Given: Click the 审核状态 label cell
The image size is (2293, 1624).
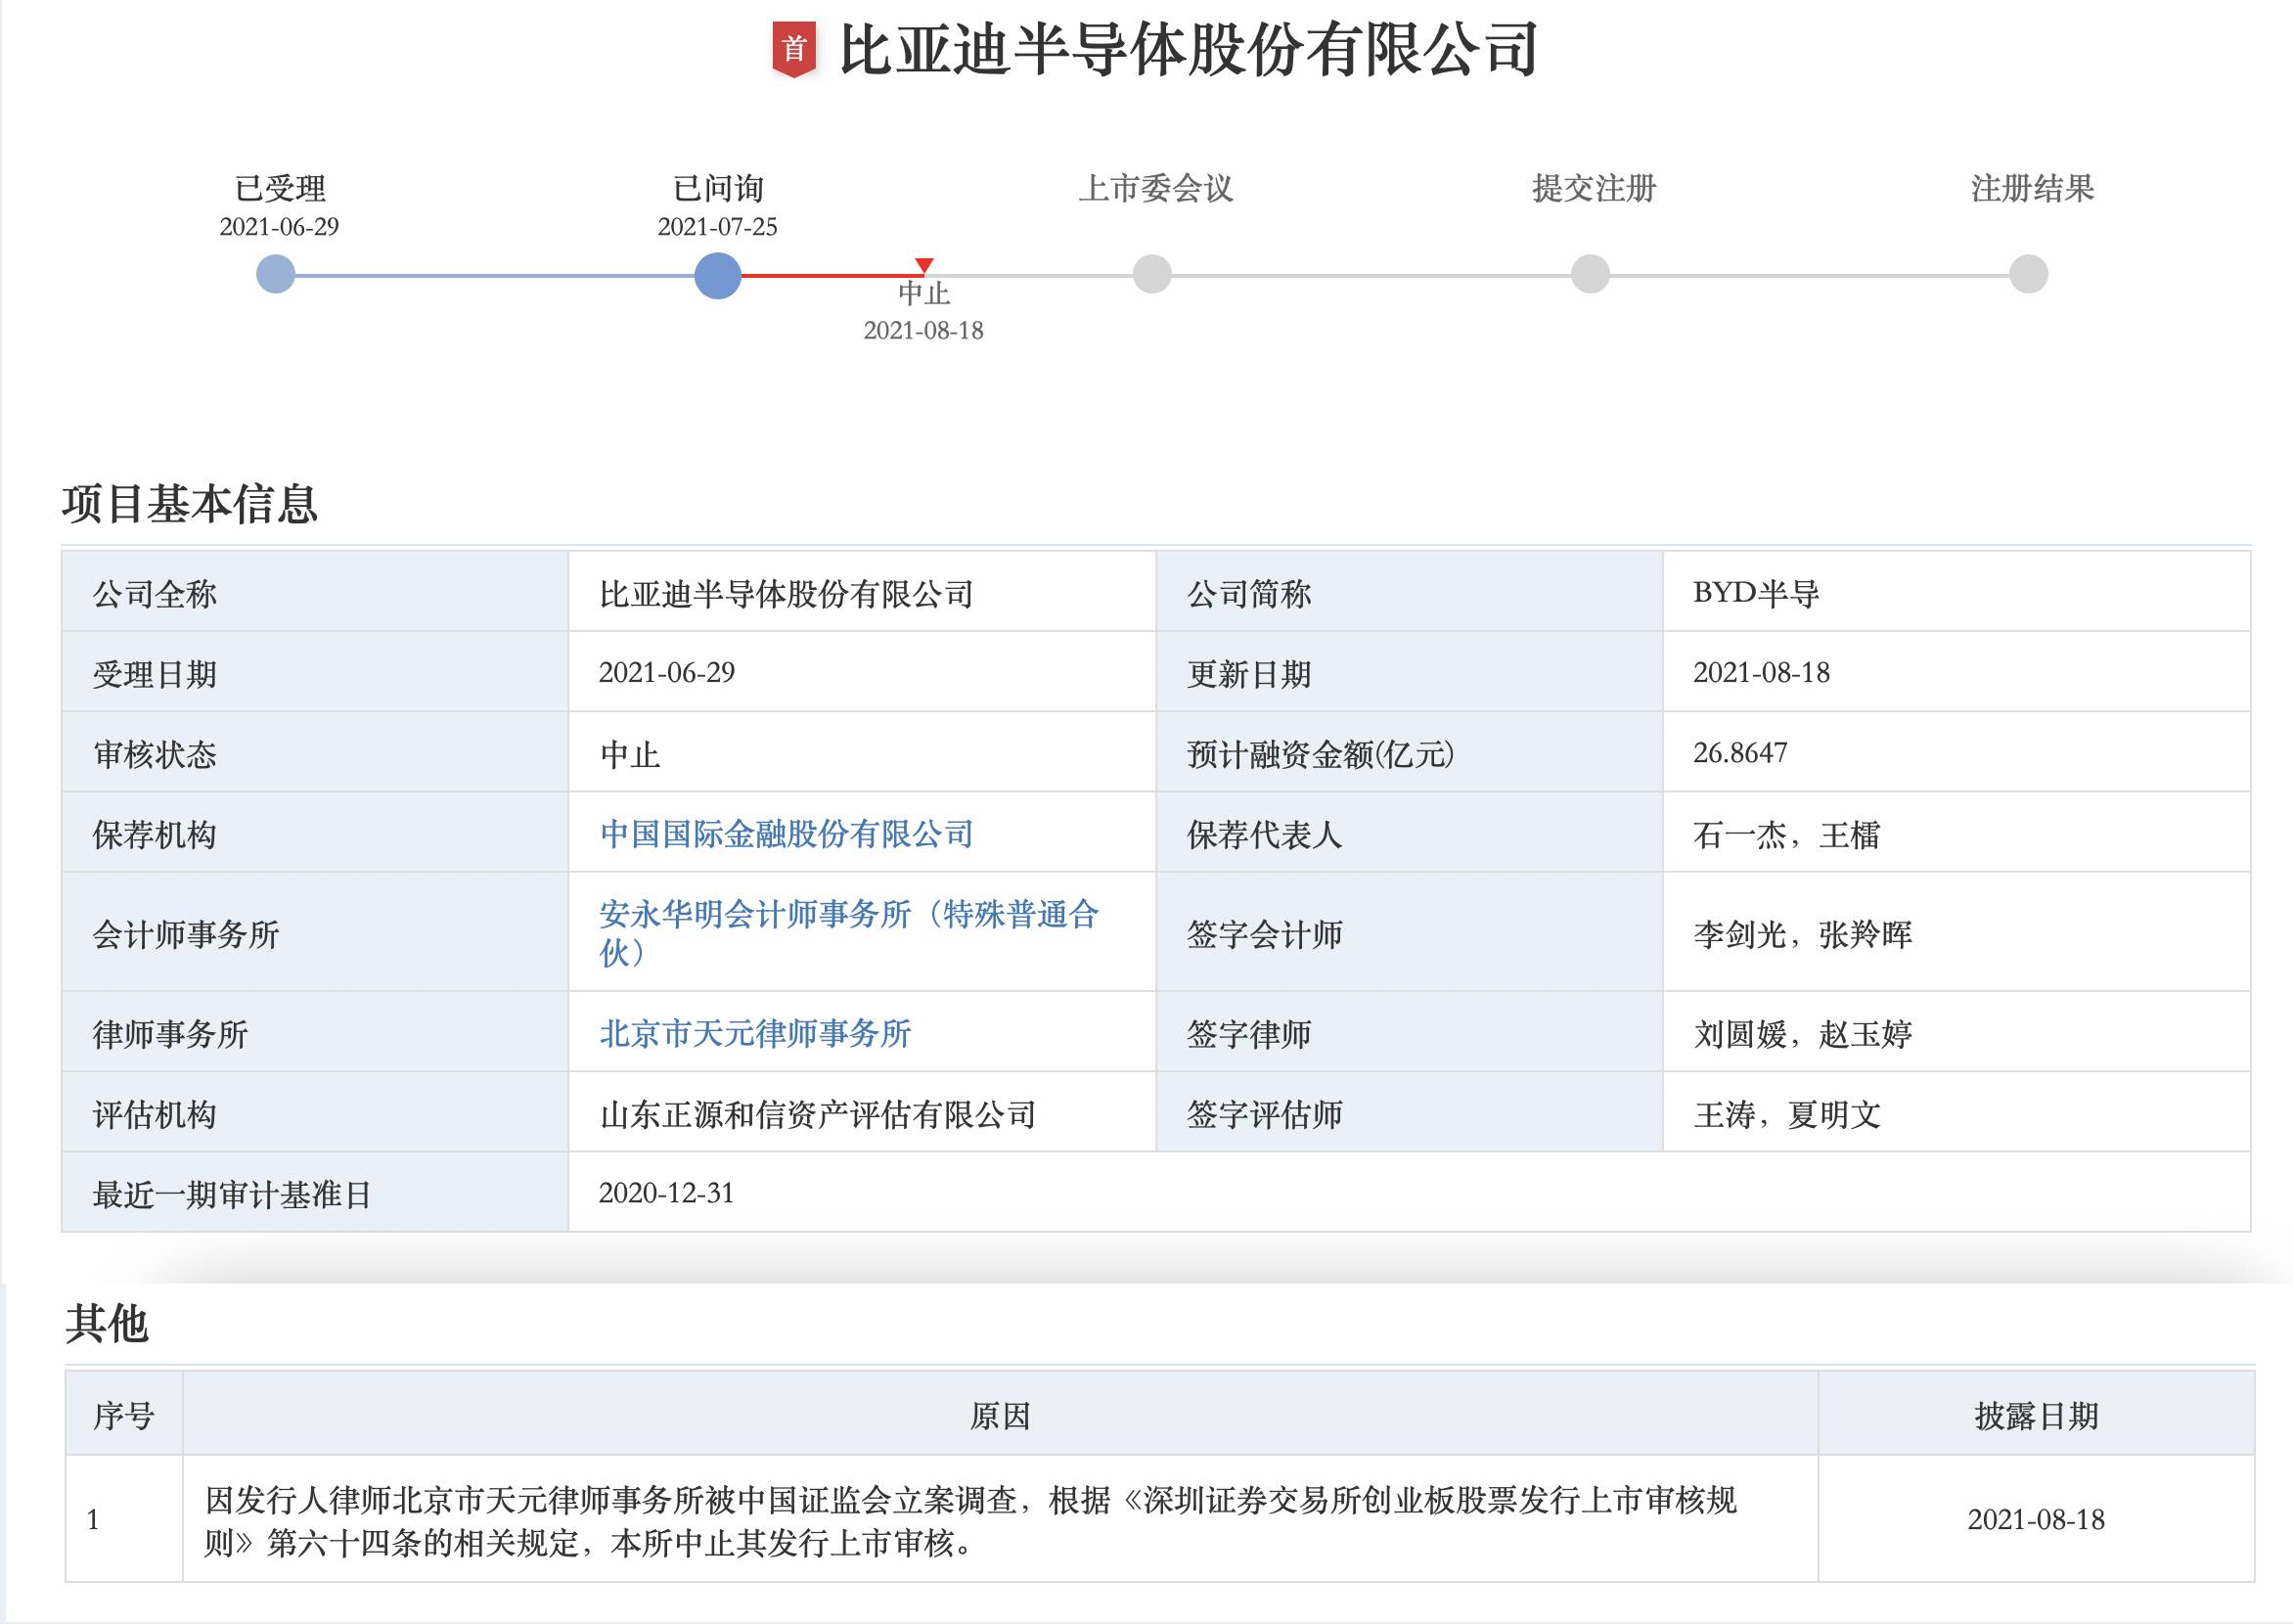Looking at the screenshot, I should 315,752.
